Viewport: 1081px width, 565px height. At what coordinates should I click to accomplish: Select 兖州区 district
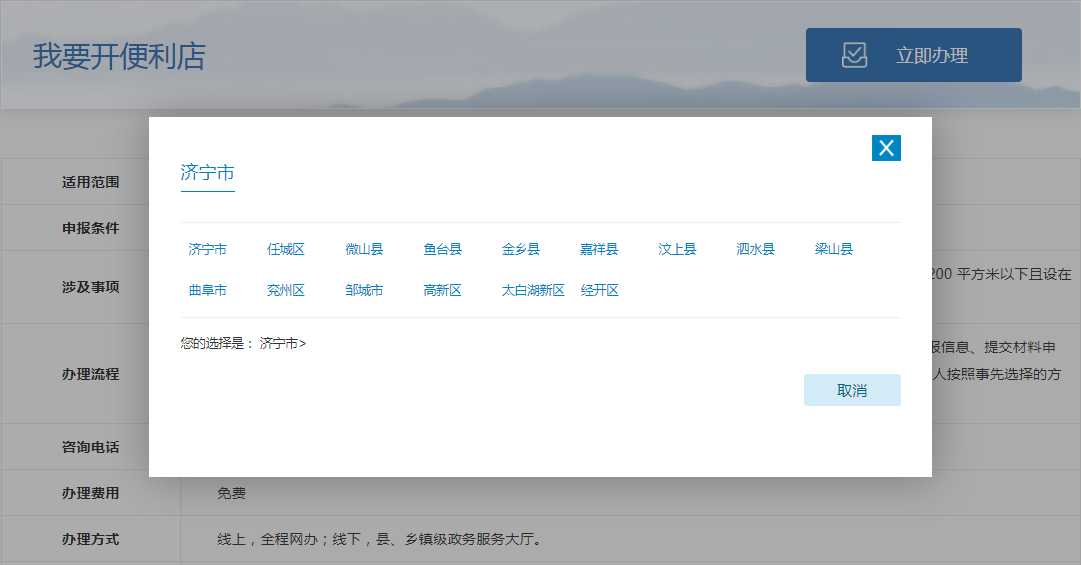(285, 290)
